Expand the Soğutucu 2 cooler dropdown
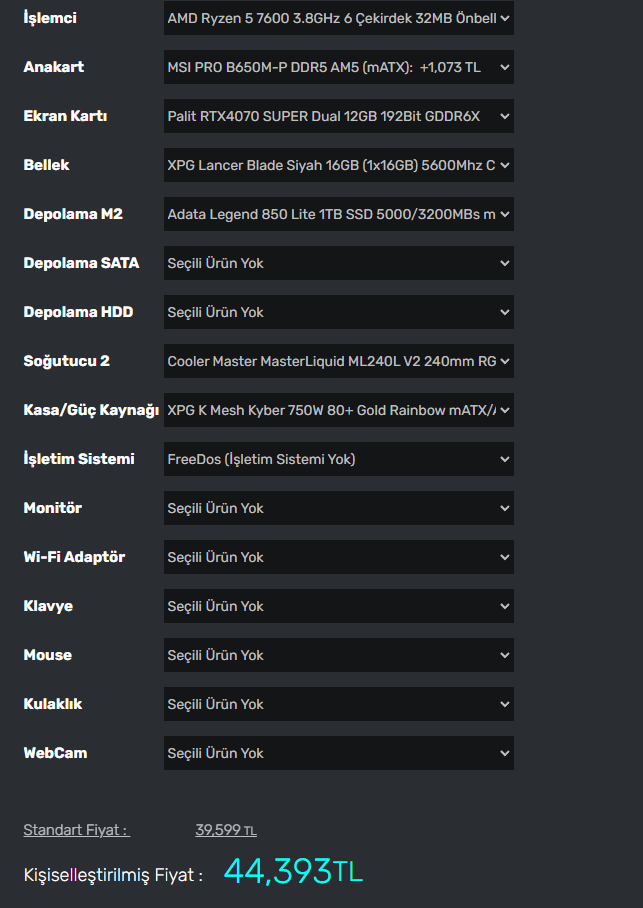The height and width of the screenshot is (908, 643). [x=339, y=361]
